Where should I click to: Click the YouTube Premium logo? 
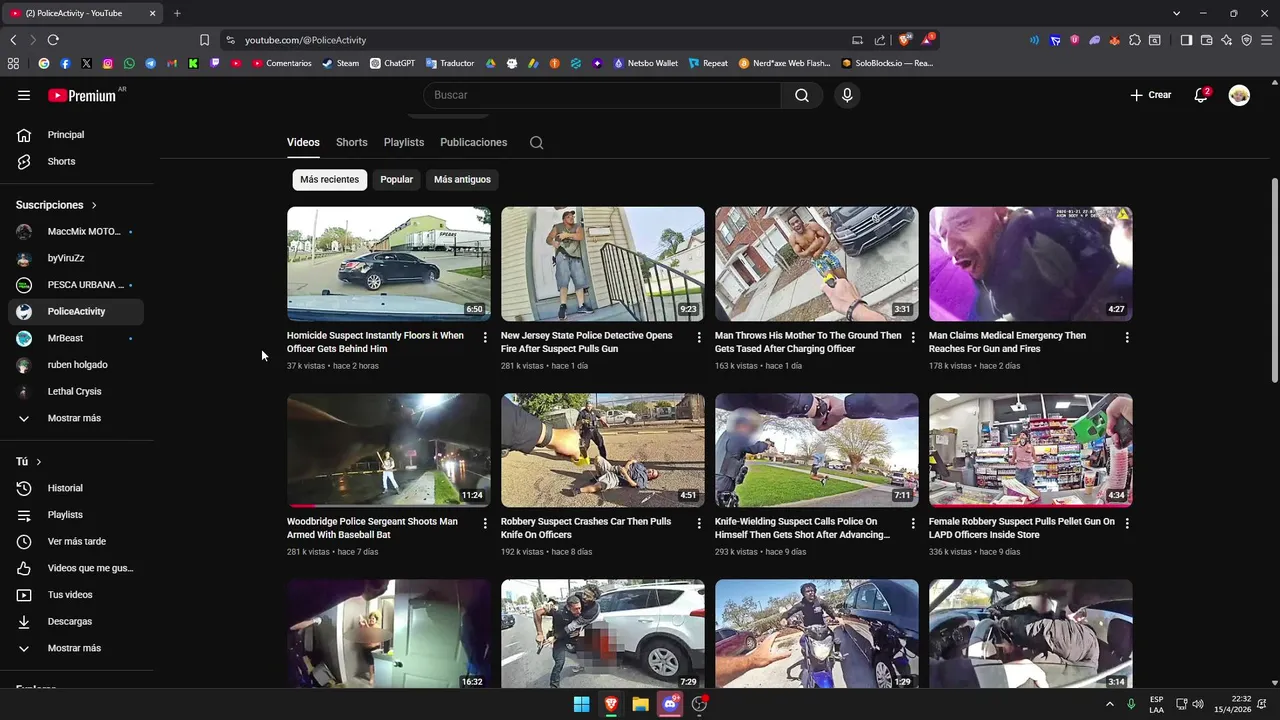click(83, 95)
